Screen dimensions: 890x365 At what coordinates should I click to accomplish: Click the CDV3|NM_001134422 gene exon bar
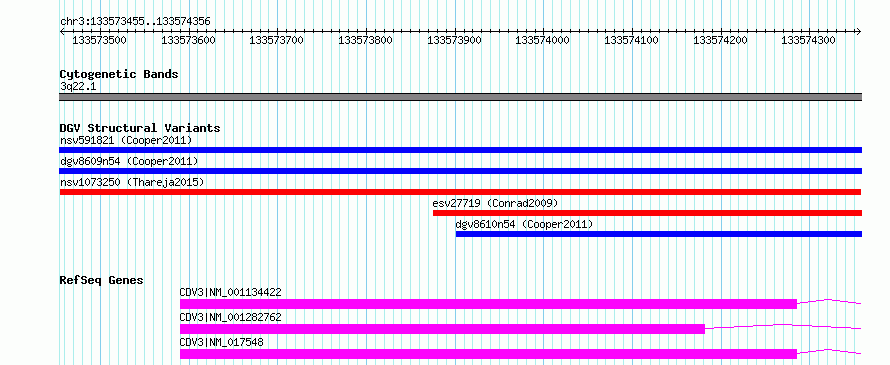[488, 304]
